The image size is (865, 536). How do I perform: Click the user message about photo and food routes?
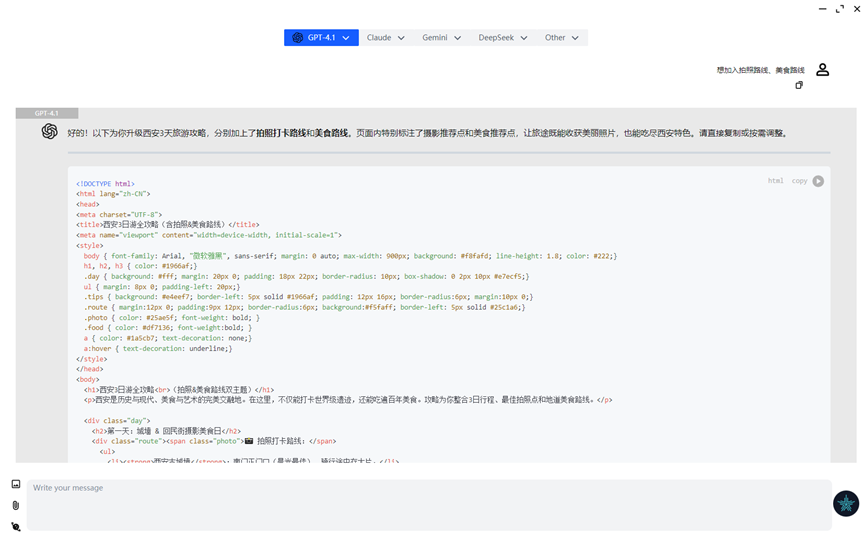coord(760,70)
